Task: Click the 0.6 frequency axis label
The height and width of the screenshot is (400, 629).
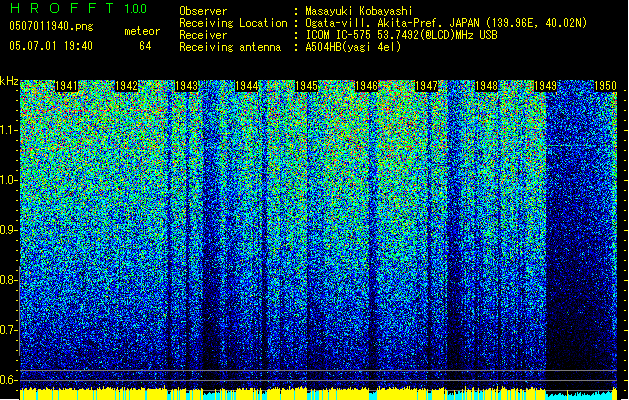Action: pyautogui.click(x=8, y=380)
